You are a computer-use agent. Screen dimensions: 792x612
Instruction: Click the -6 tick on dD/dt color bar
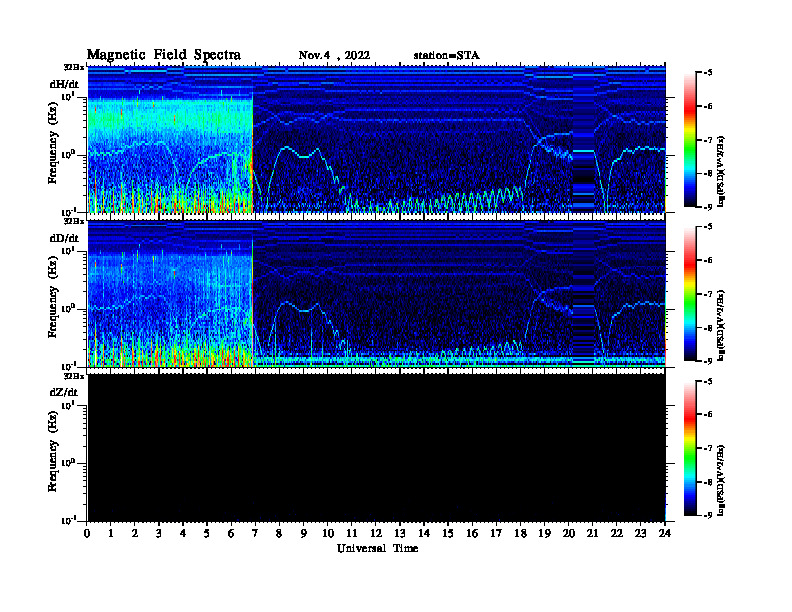[x=708, y=261]
